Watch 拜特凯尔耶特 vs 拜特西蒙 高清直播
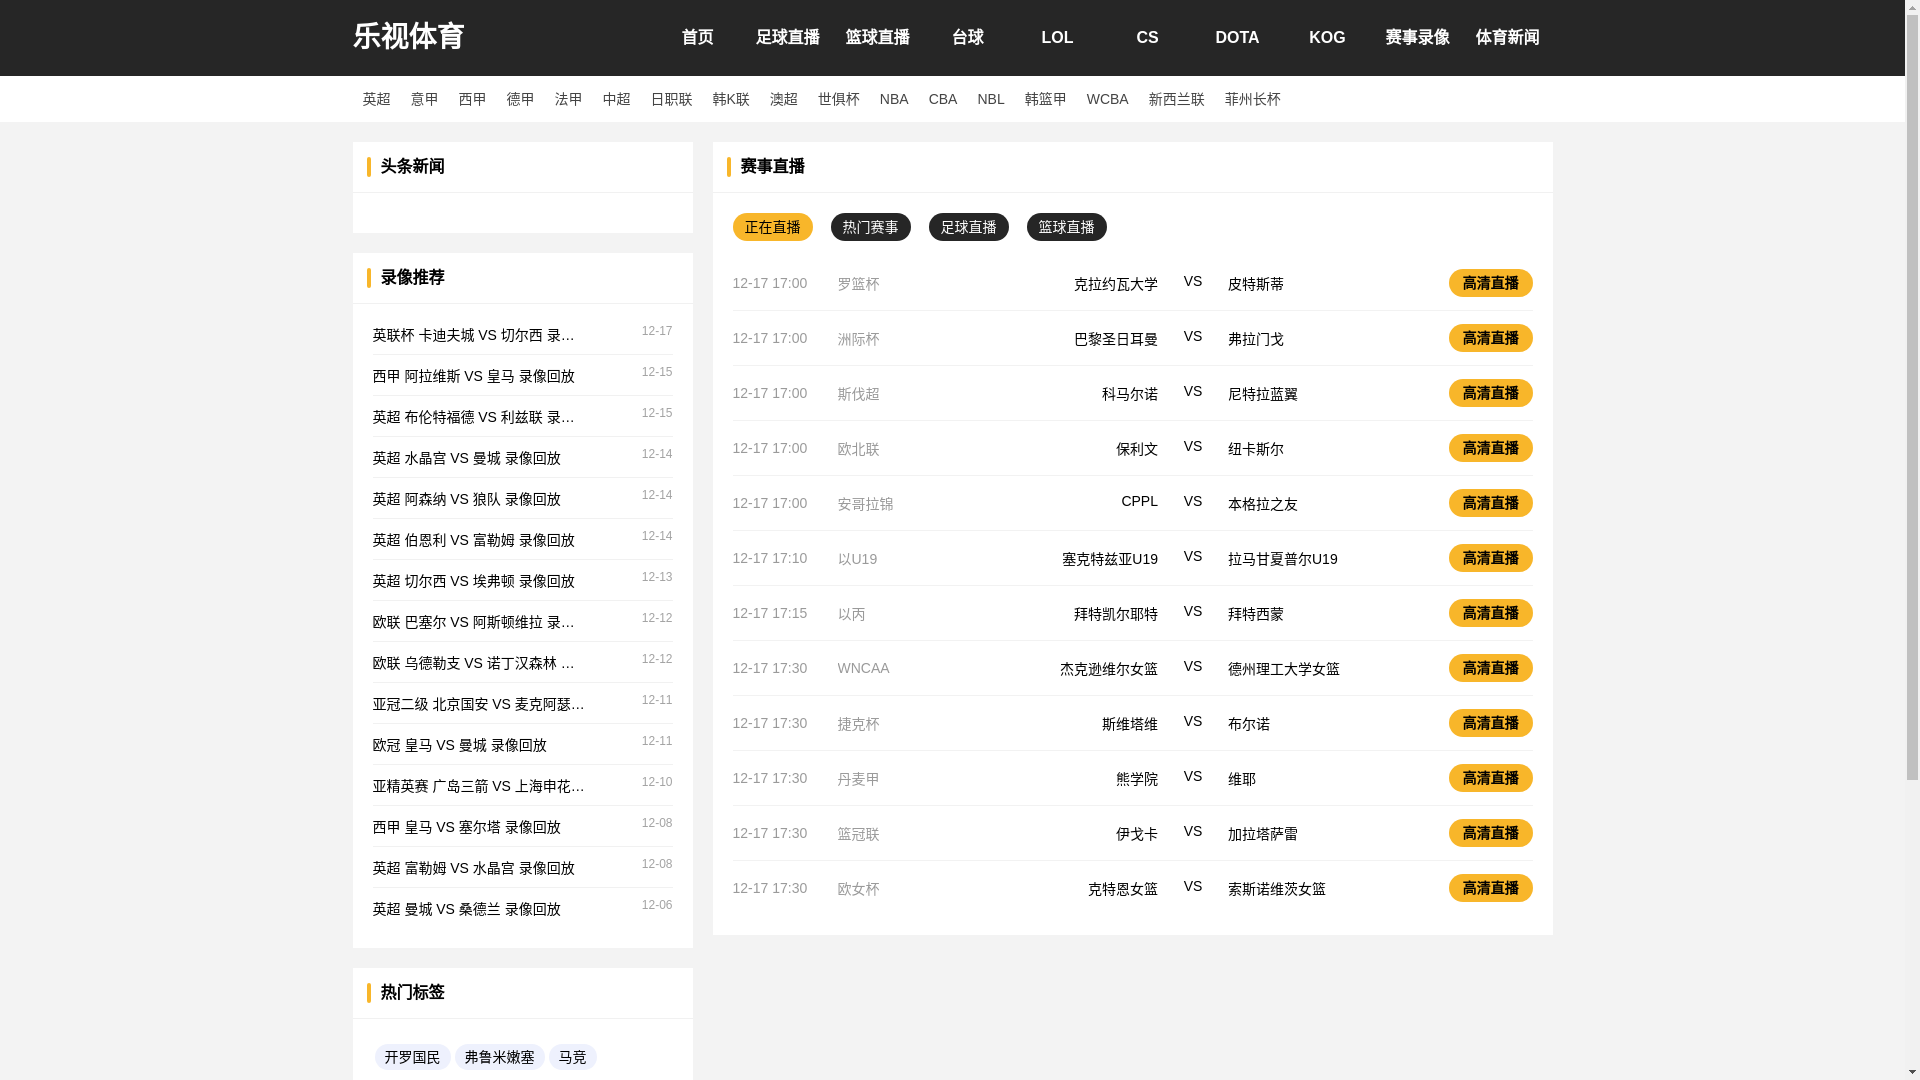The image size is (1920, 1080). pyautogui.click(x=1491, y=613)
